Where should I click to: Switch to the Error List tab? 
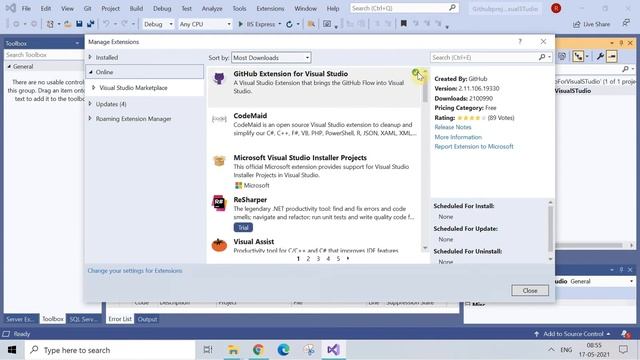coord(120,319)
